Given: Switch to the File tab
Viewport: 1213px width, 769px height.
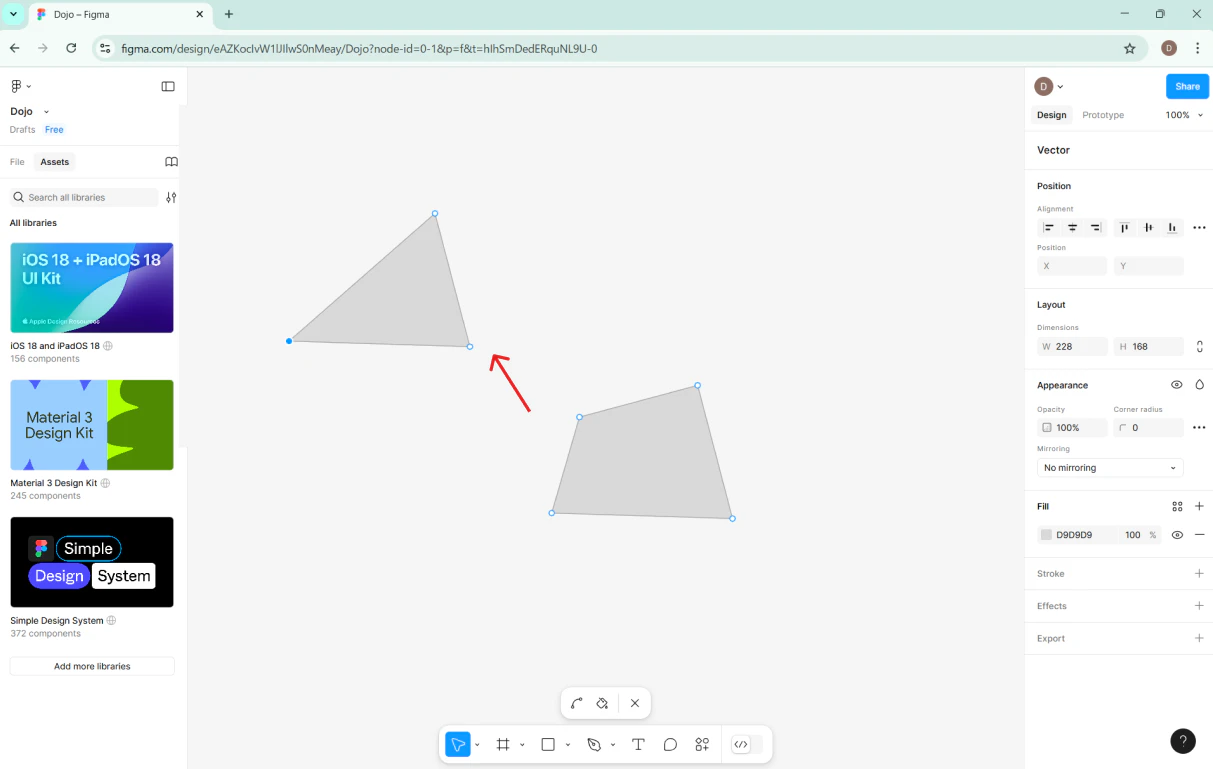Looking at the screenshot, I should [17, 162].
